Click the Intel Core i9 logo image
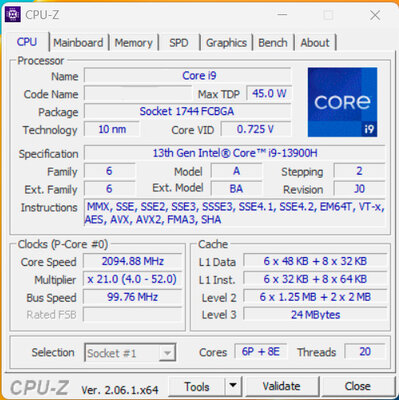The width and height of the screenshot is (399, 400). 342,102
